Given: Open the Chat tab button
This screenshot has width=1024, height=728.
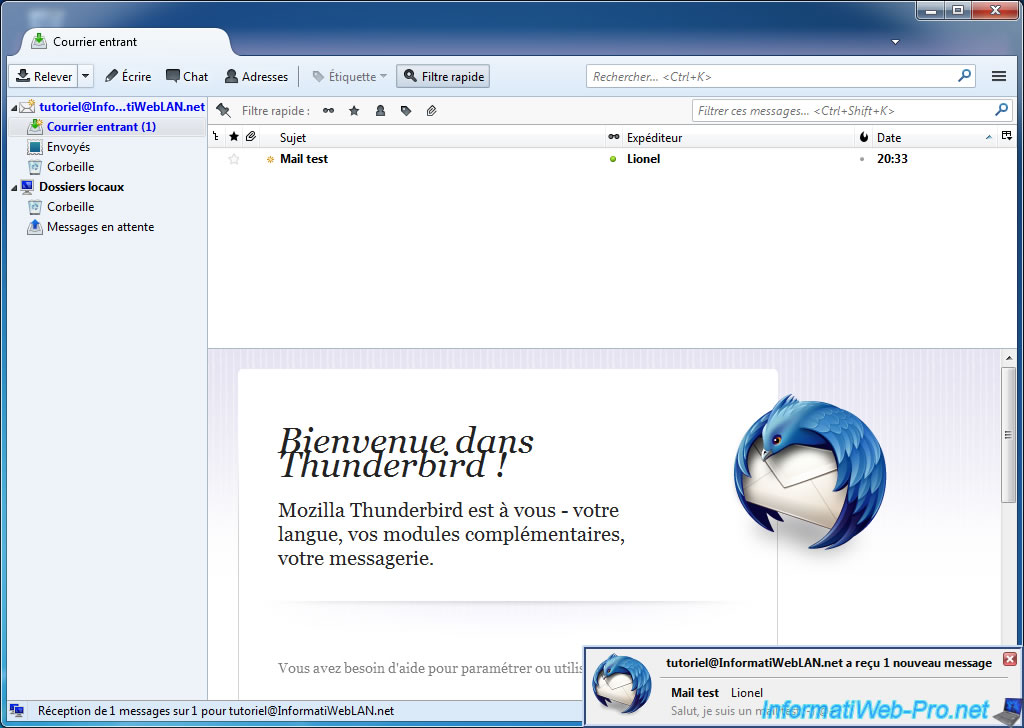Looking at the screenshot, I should (187, 76).
